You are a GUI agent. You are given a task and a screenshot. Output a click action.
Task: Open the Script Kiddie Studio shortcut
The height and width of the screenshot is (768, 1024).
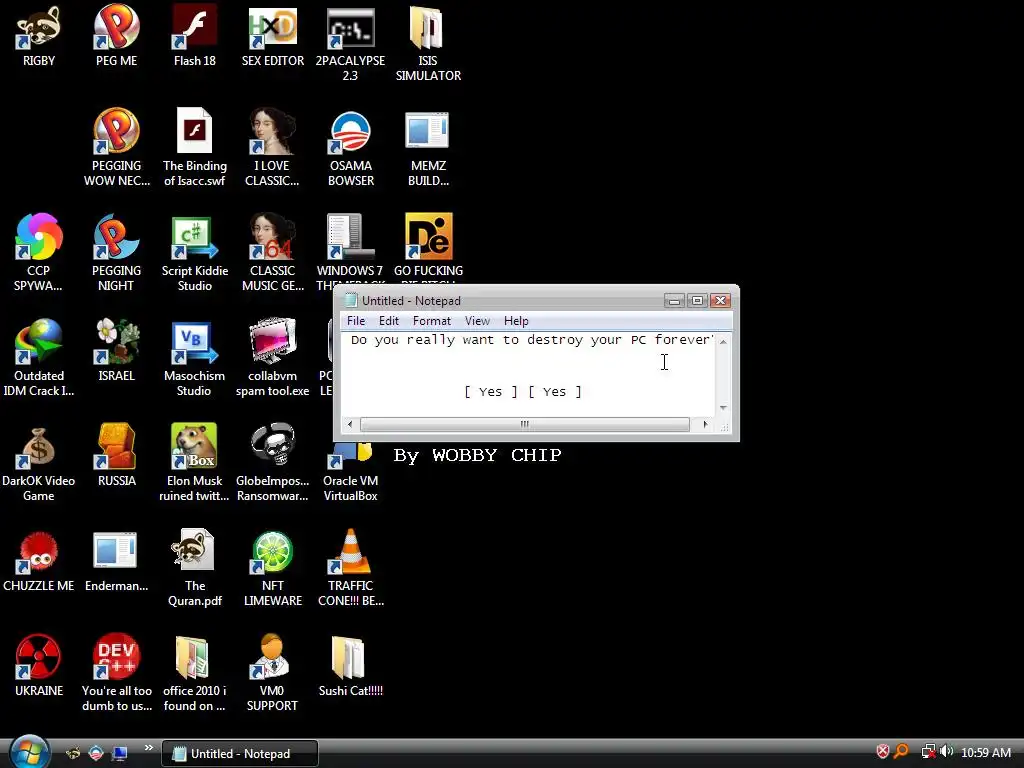(x=195, y=252)
